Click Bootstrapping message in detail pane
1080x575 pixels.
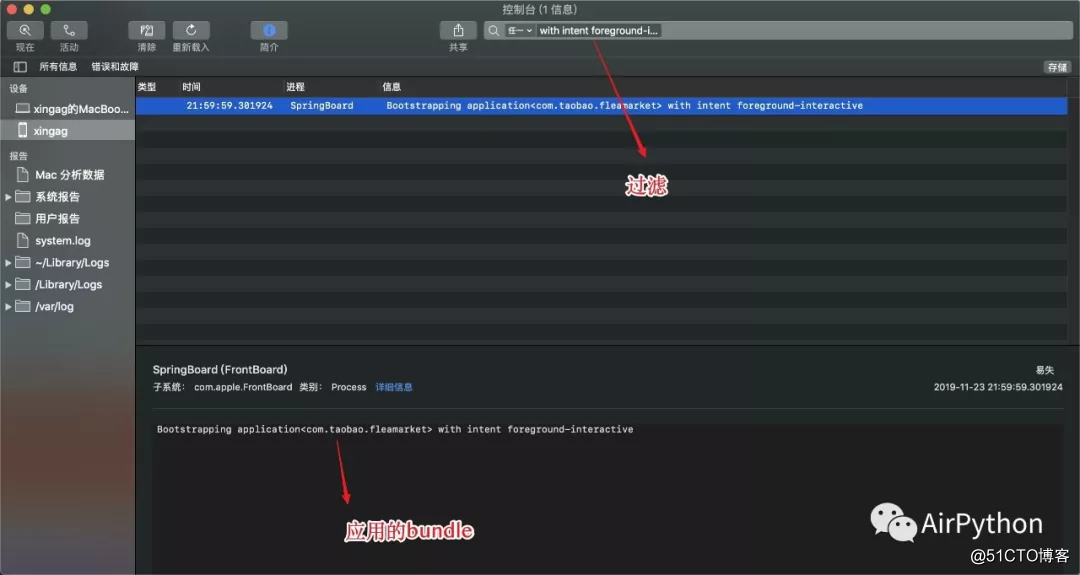tap(395, 429)
